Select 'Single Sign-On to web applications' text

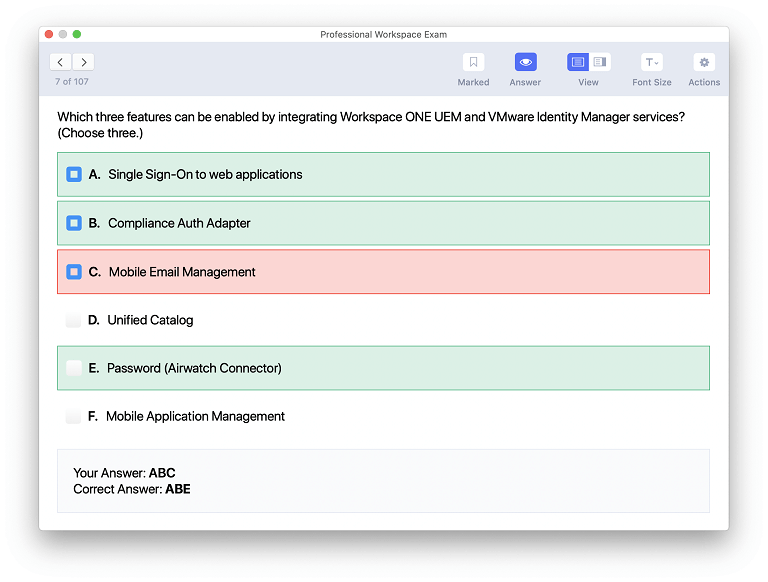205,174
